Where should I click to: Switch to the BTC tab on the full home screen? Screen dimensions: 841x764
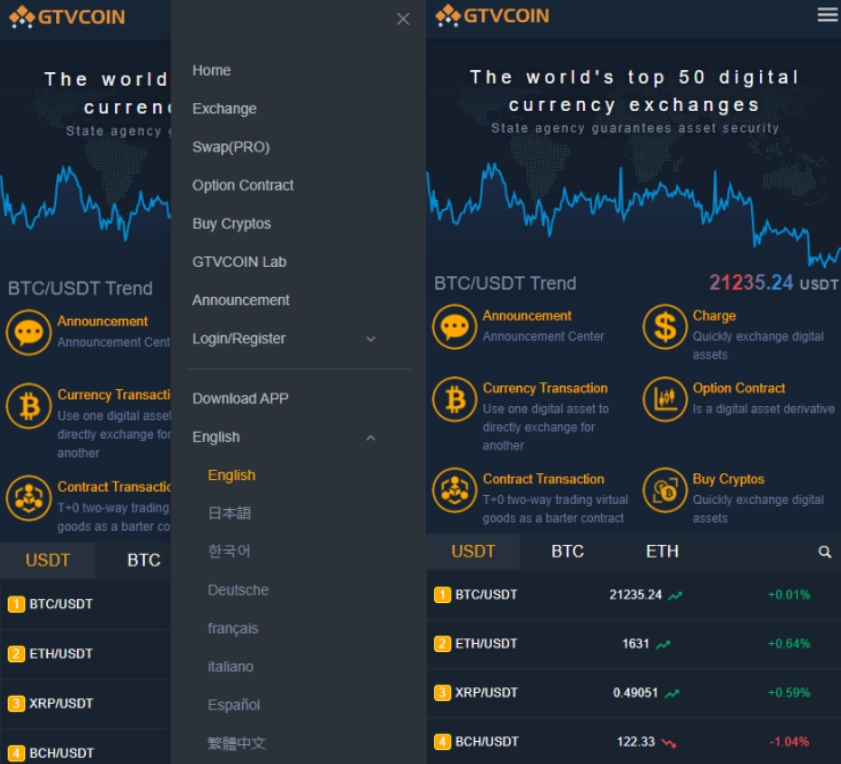[x=567, y=552]
